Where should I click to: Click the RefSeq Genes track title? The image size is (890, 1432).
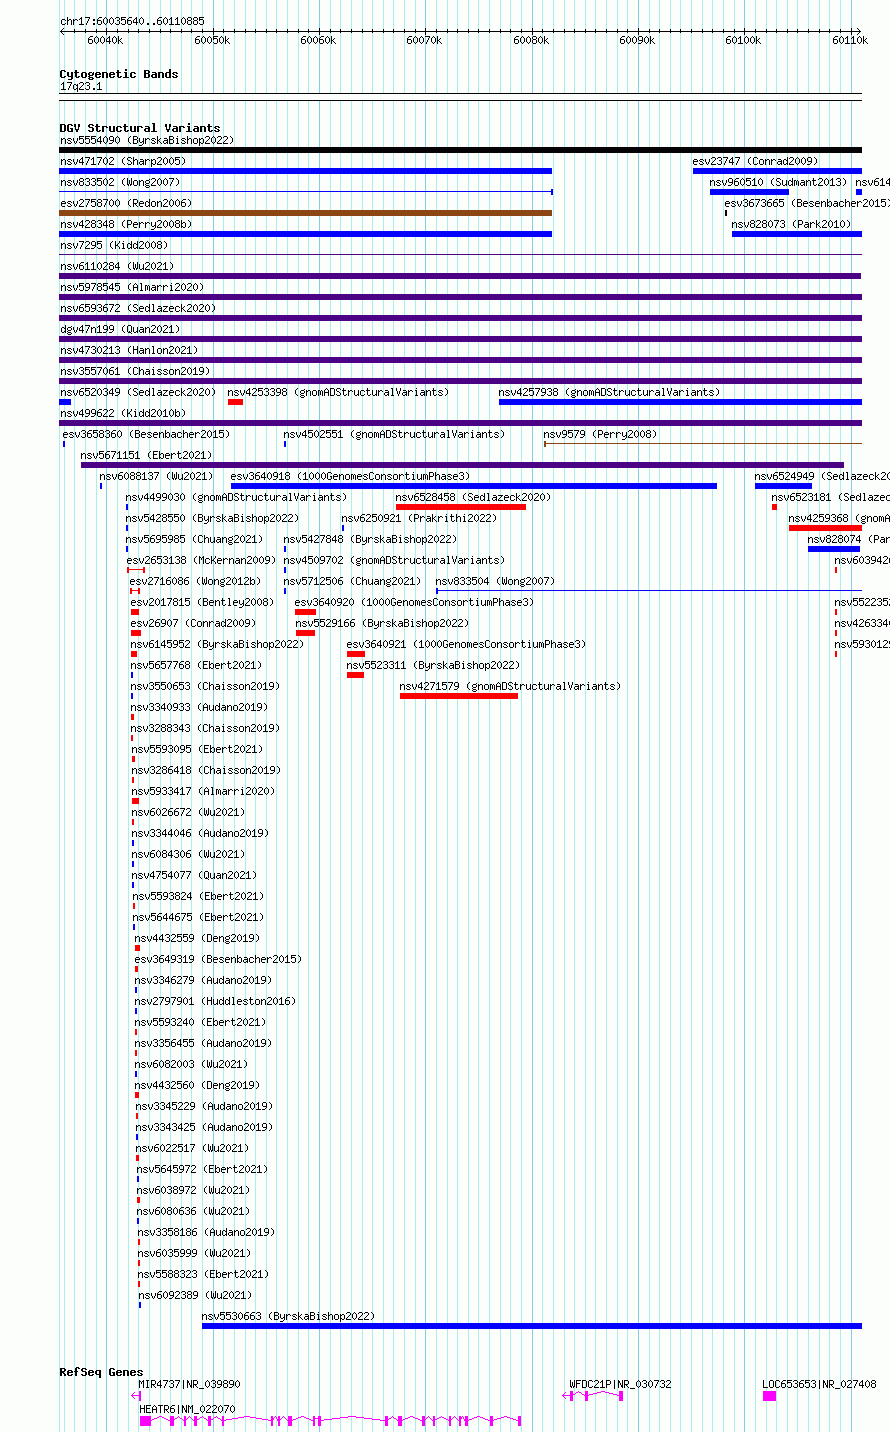tap(101, 1372)
